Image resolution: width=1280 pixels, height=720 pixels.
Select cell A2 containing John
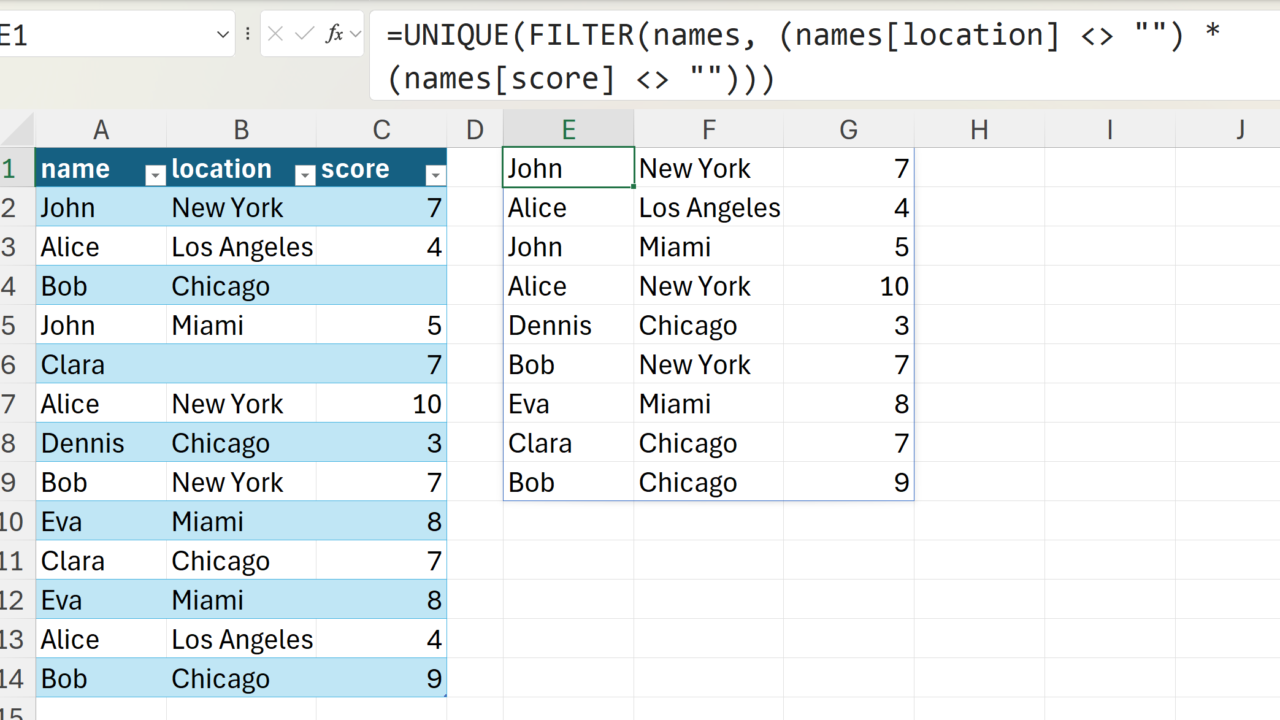(101, 207)
